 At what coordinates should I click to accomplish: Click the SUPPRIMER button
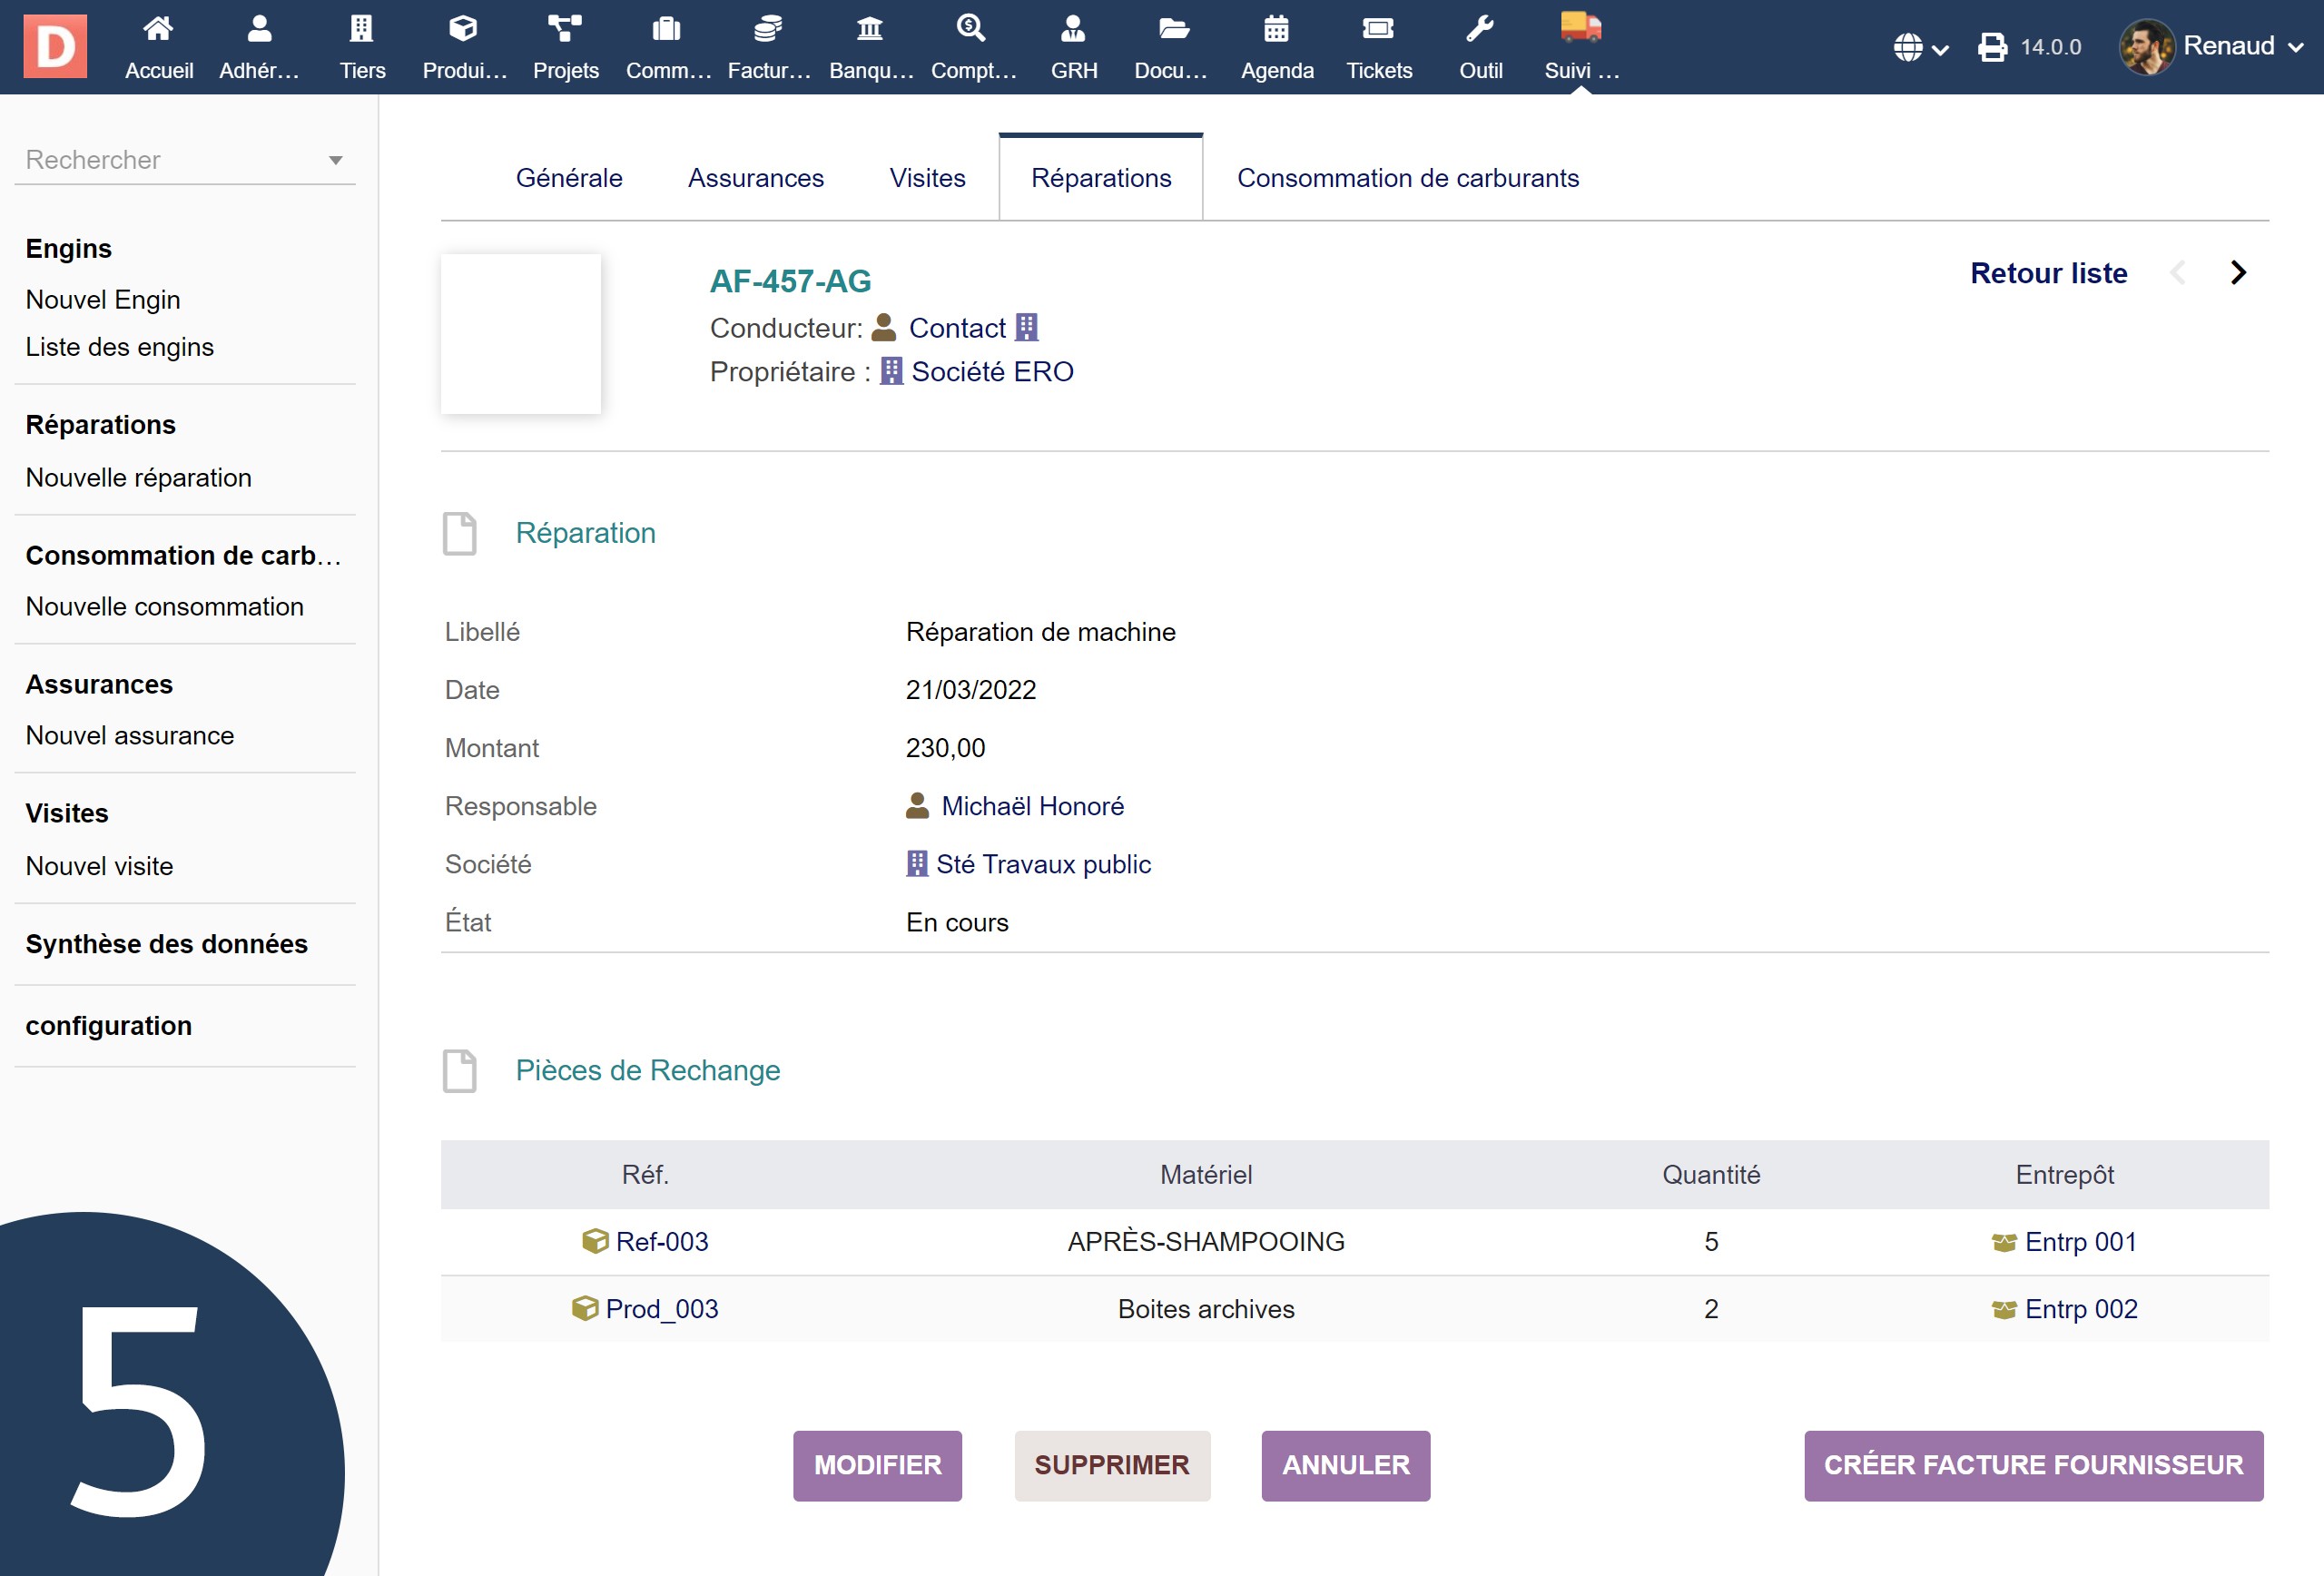pos(1112,1465)
